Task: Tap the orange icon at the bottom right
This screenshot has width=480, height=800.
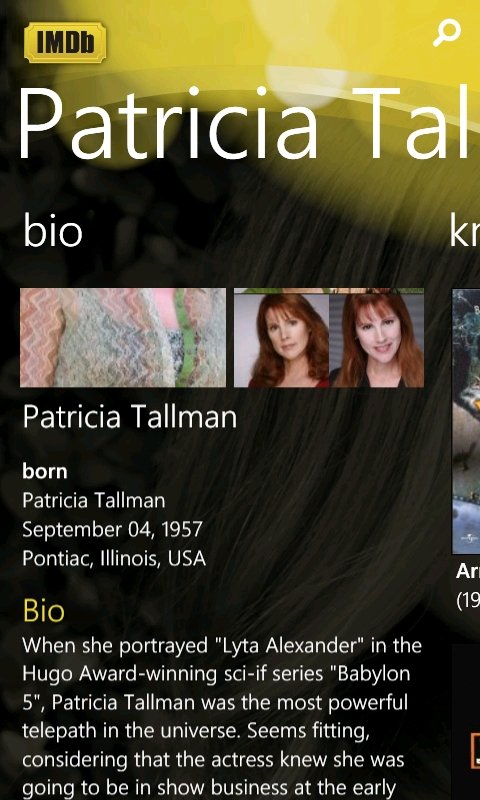Action: click(x=475, y=751)
